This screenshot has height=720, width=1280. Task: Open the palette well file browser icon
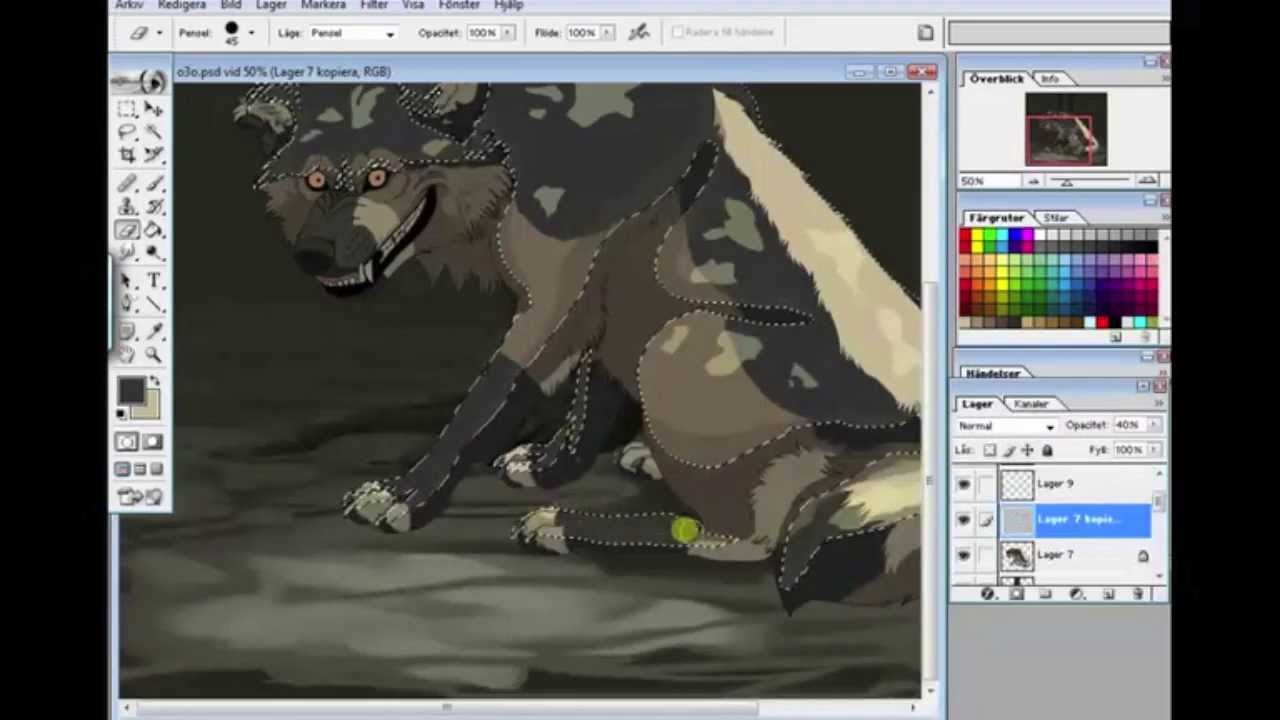click(926, 33)
